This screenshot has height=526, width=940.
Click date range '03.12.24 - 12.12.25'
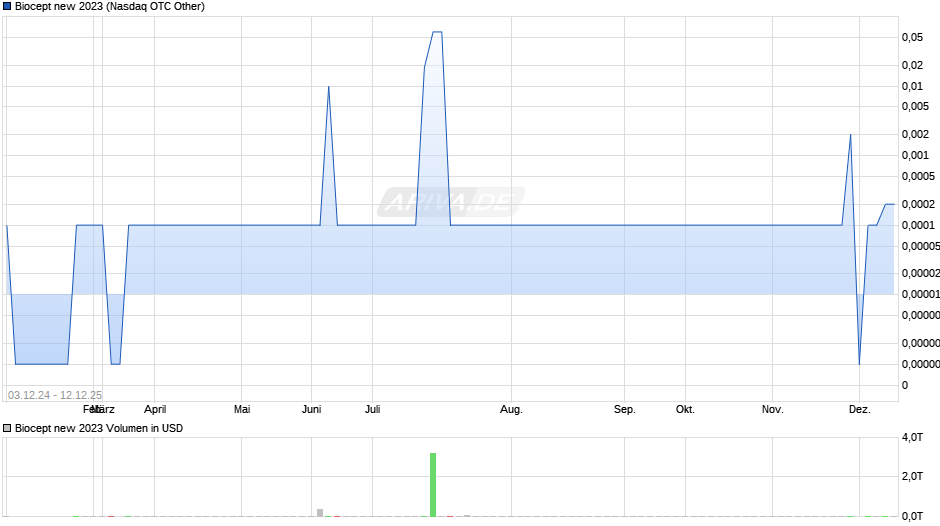55,395
